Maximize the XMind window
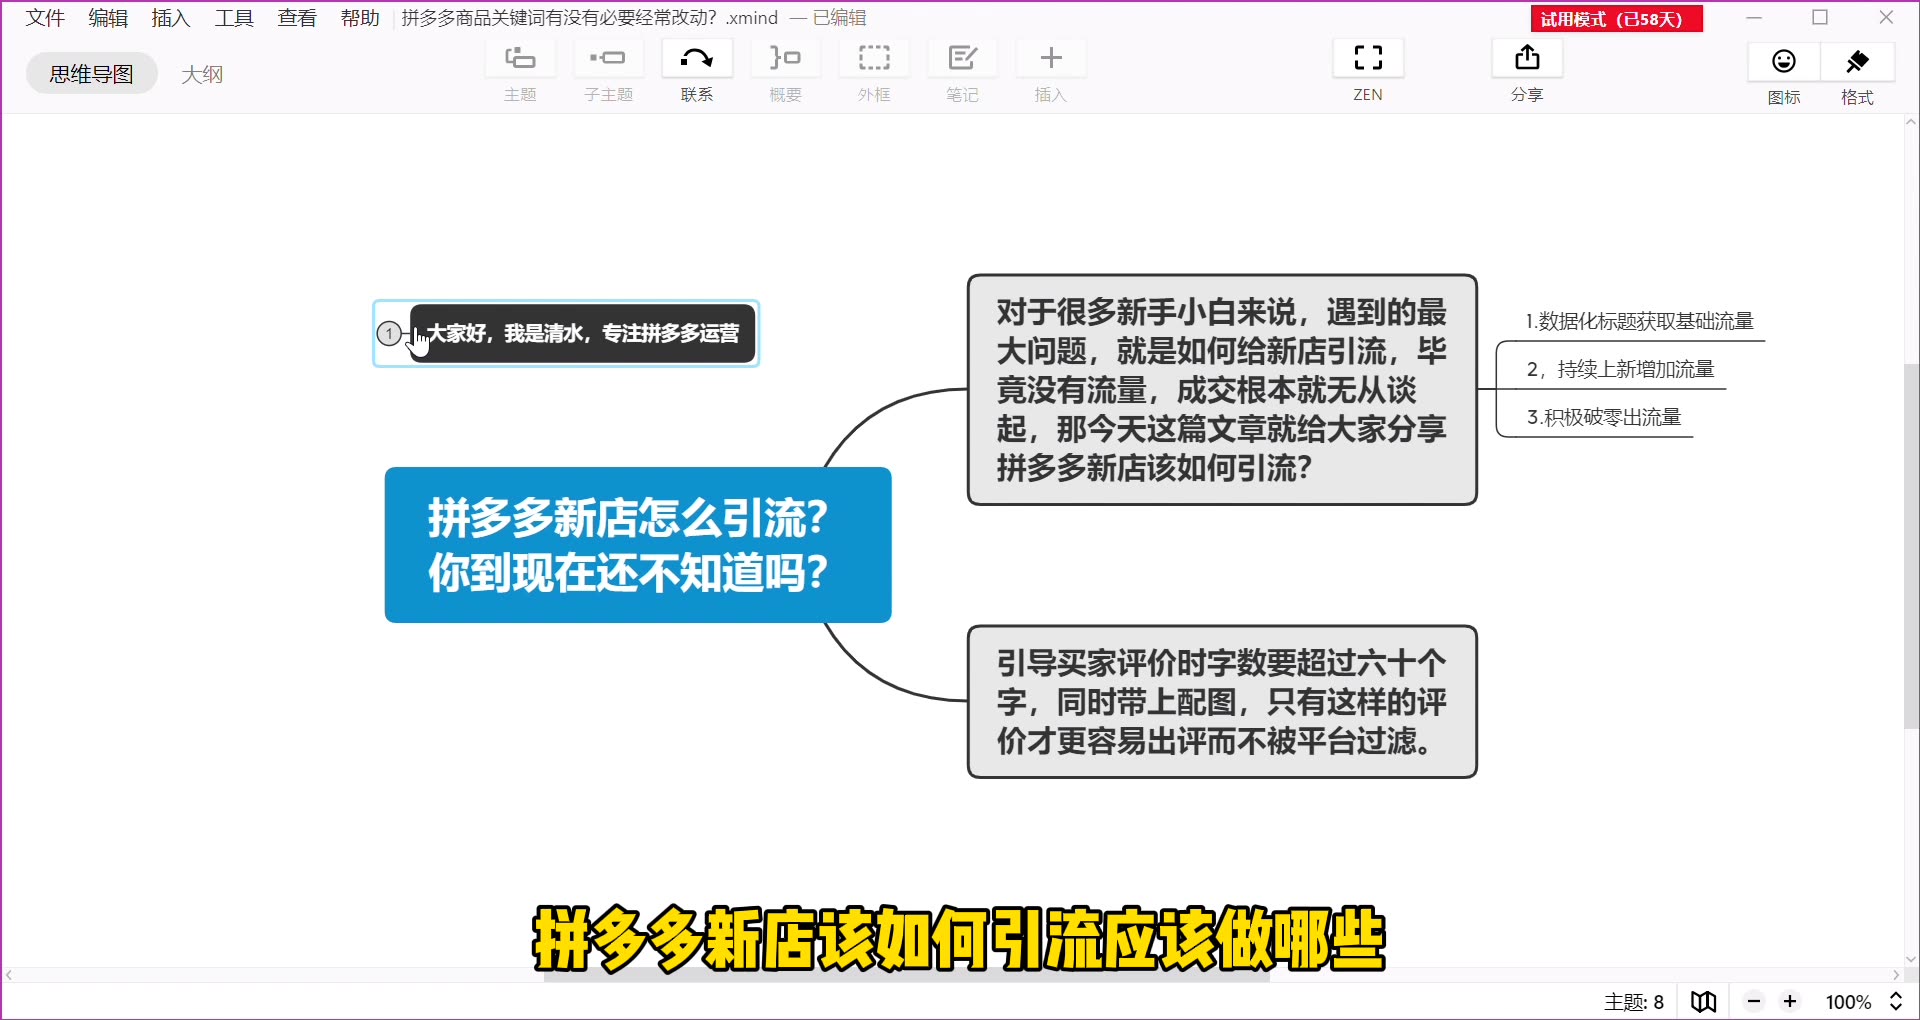This screenshot has height=1020, width=1920. pyautogui.click(x=1820, y=18)
